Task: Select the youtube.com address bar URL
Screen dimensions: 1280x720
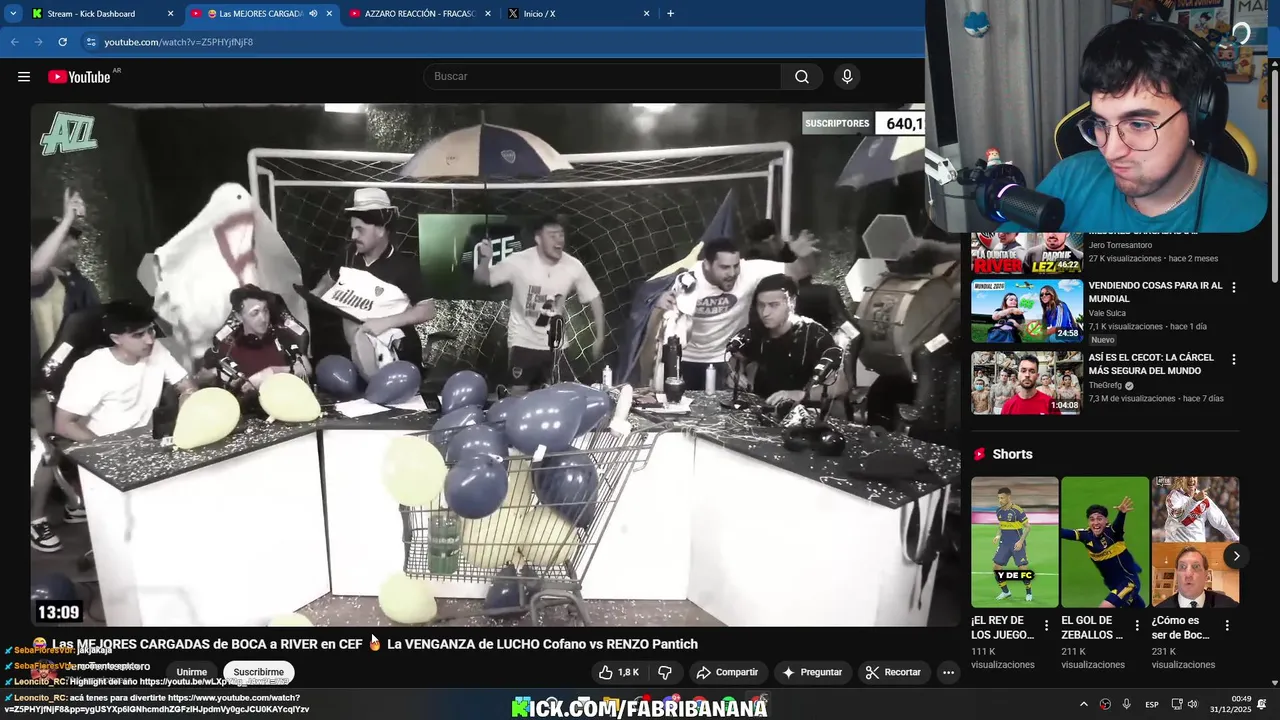Action: tap(178, 42)
